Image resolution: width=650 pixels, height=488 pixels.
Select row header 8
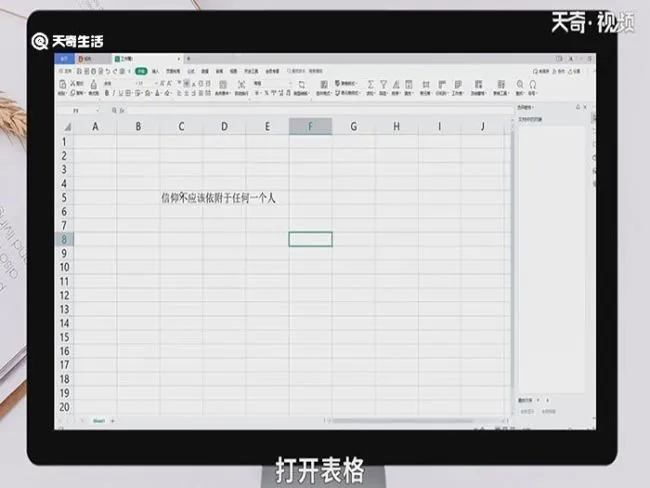click(64, 239)
